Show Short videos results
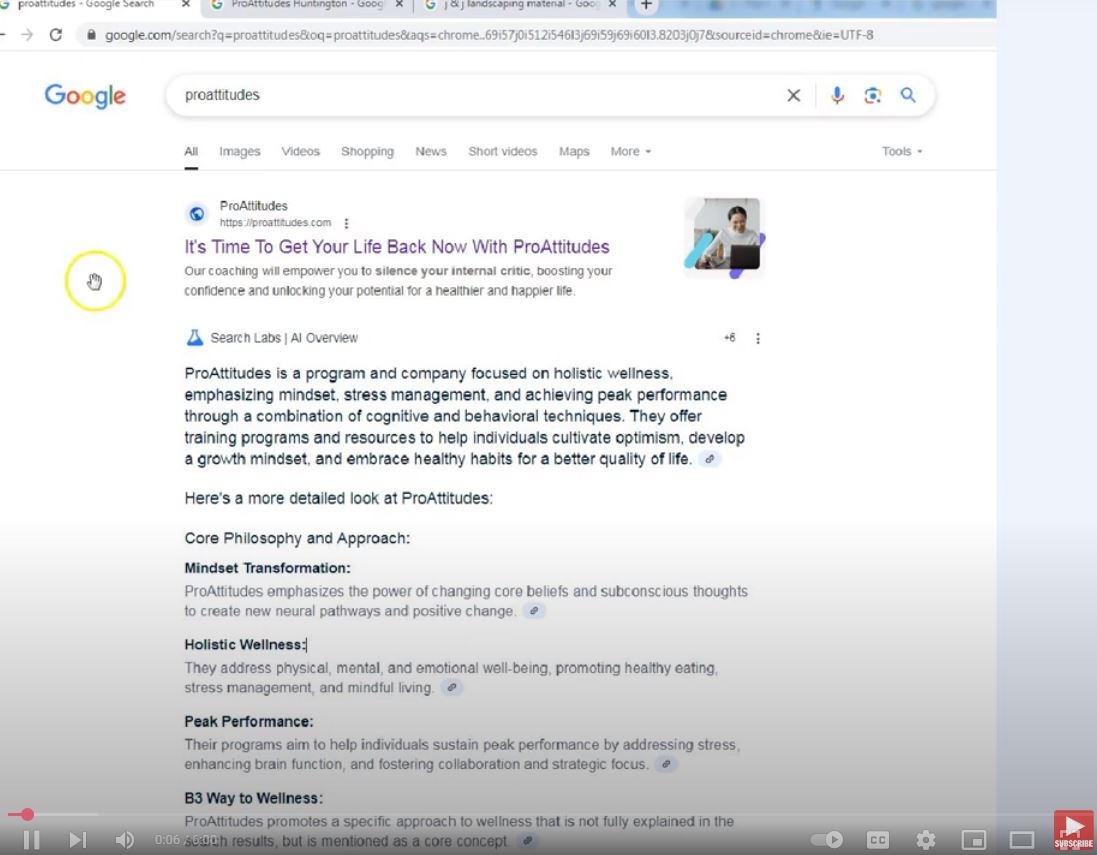Screen dimensions: 1097x855 [x=502, y=152]
